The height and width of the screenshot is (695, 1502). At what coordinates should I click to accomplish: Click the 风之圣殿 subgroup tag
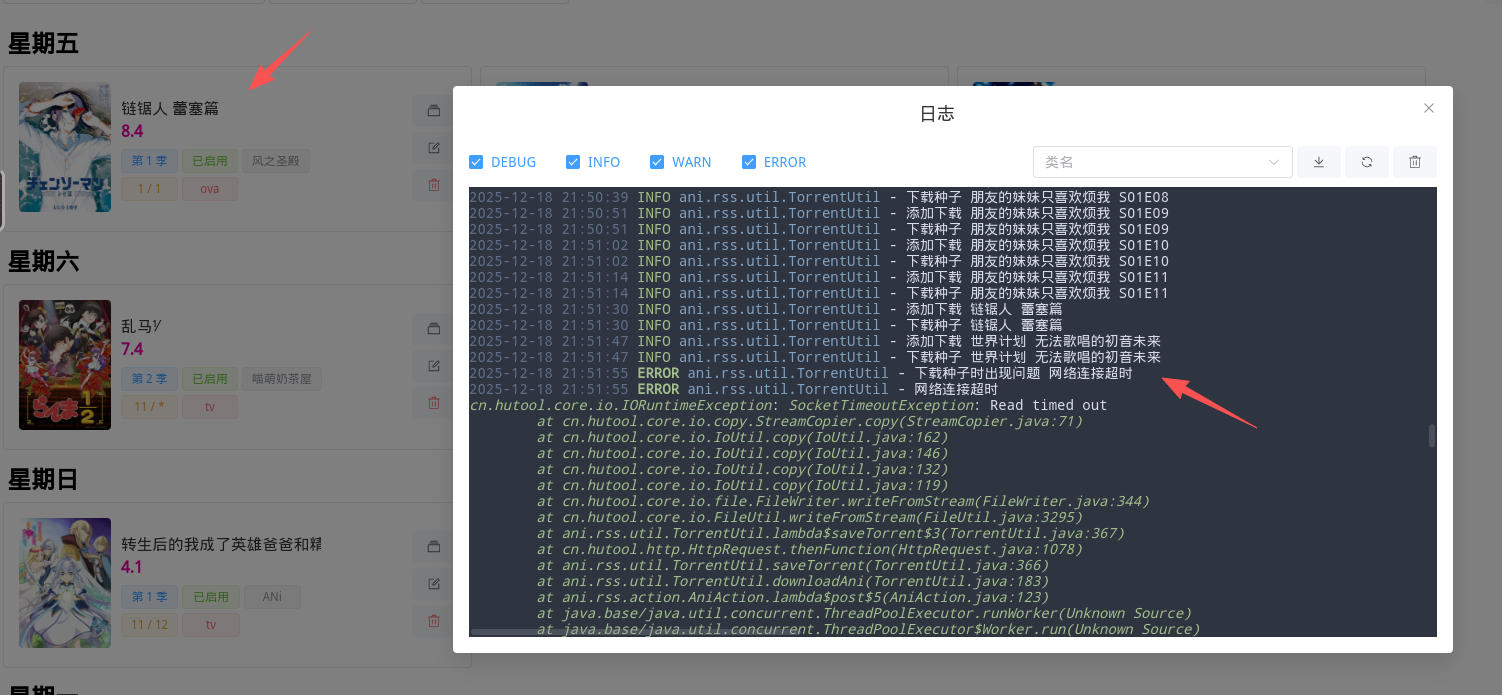276,160
